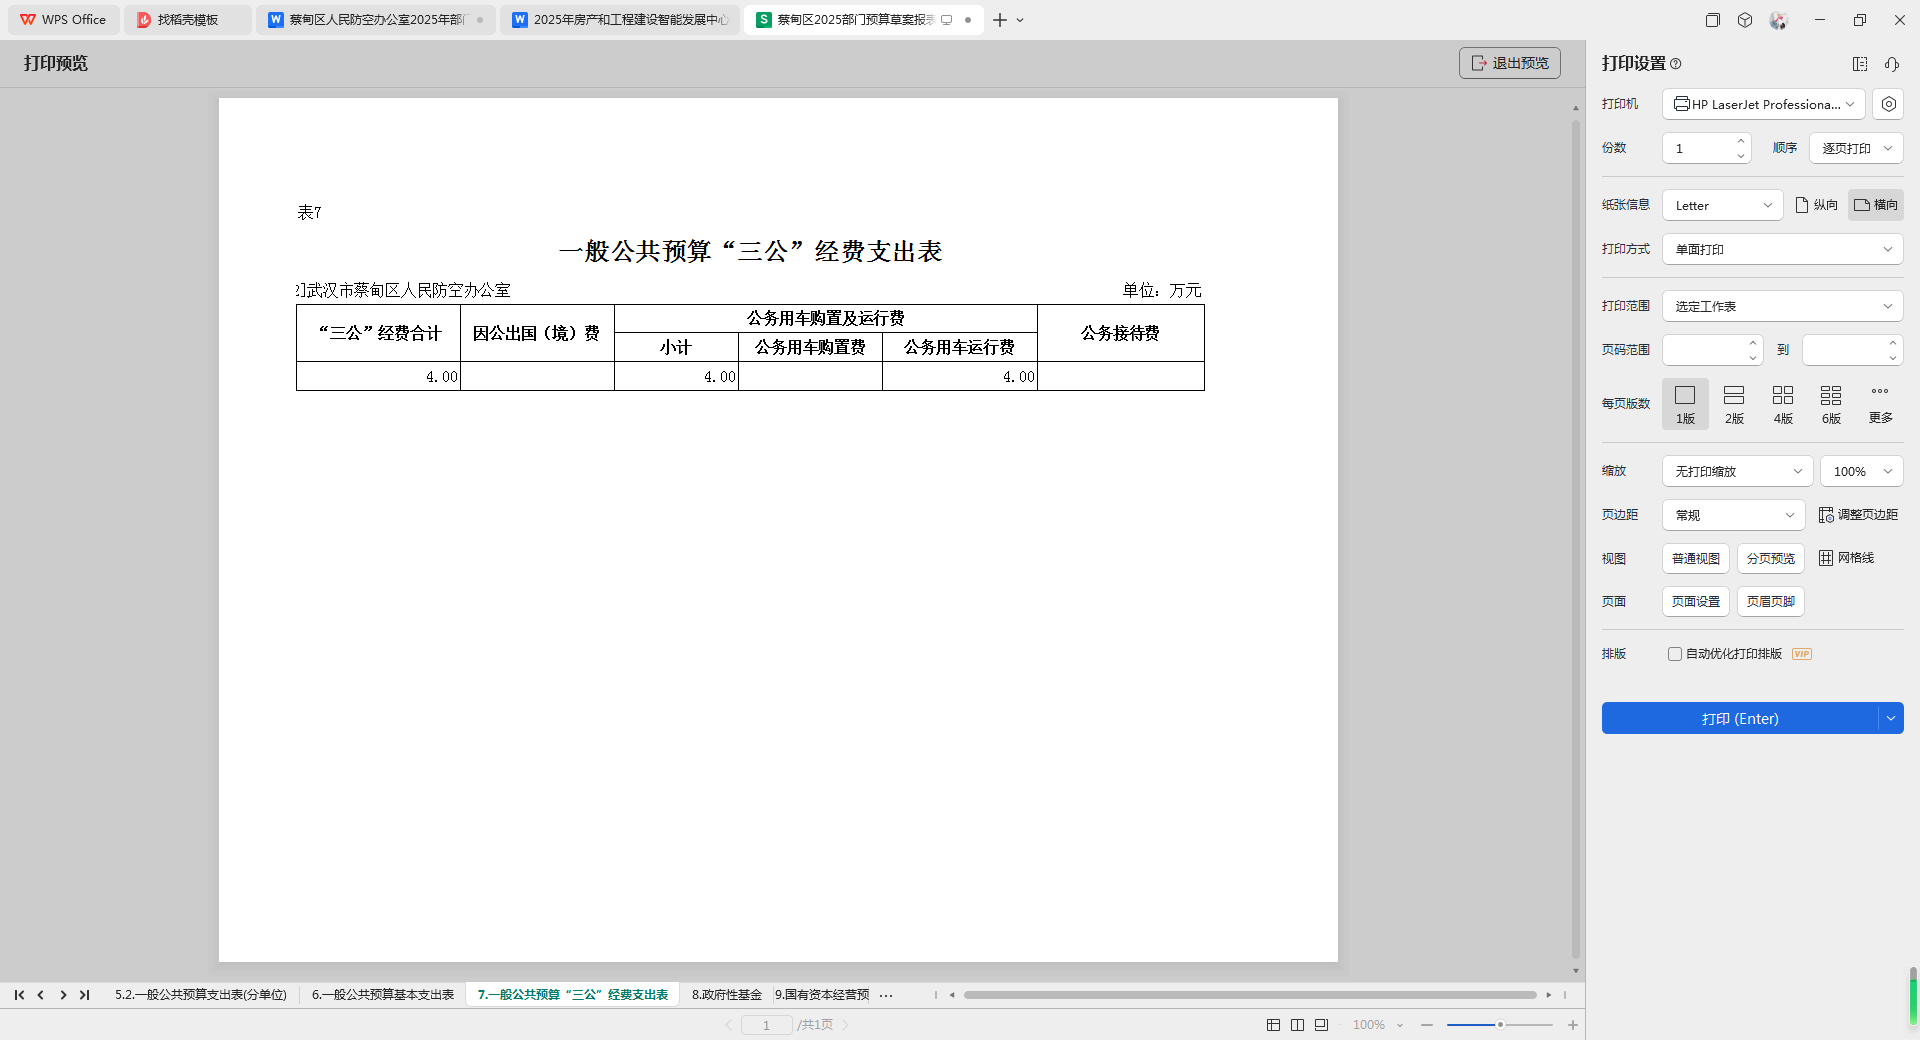Viewport: 1920px width, 1040px height.
Task: Click the 退出预览 button
Action: pos(1509,63)
